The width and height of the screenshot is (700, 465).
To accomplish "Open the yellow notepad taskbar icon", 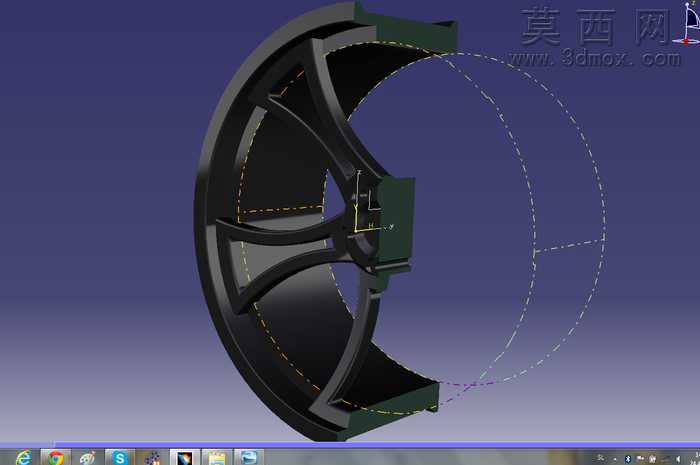I will coord(217,458).
